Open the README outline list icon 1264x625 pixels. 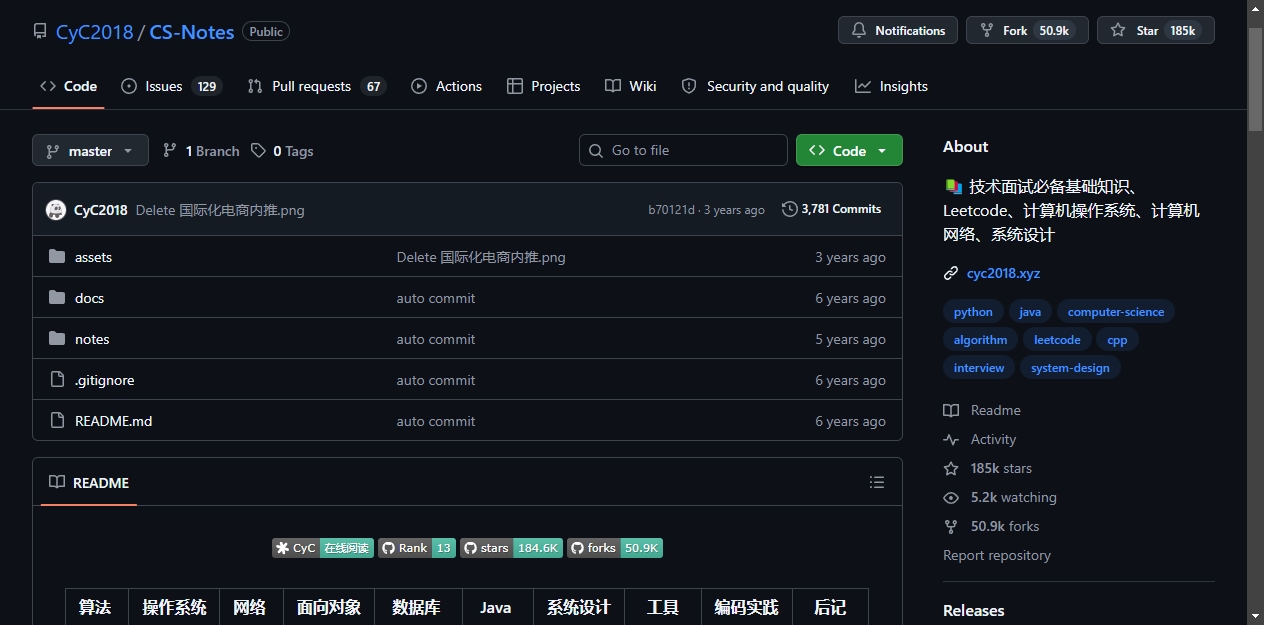(877, 482)
